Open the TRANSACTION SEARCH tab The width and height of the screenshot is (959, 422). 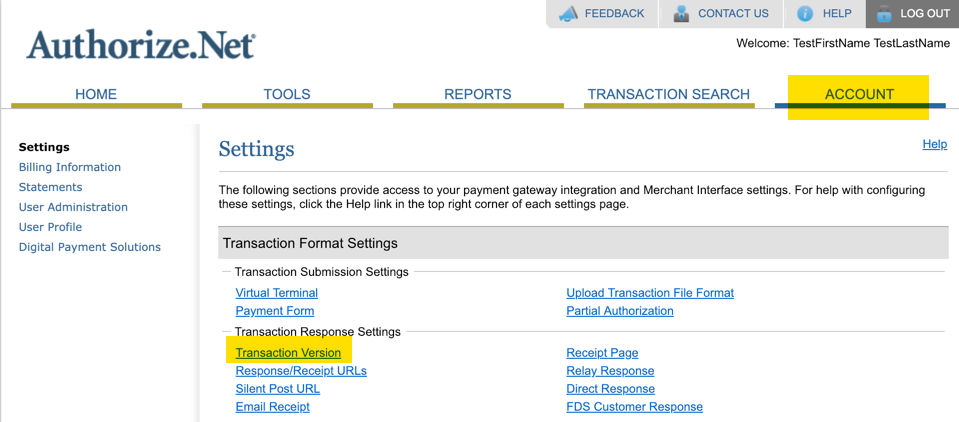pos(668,94)
